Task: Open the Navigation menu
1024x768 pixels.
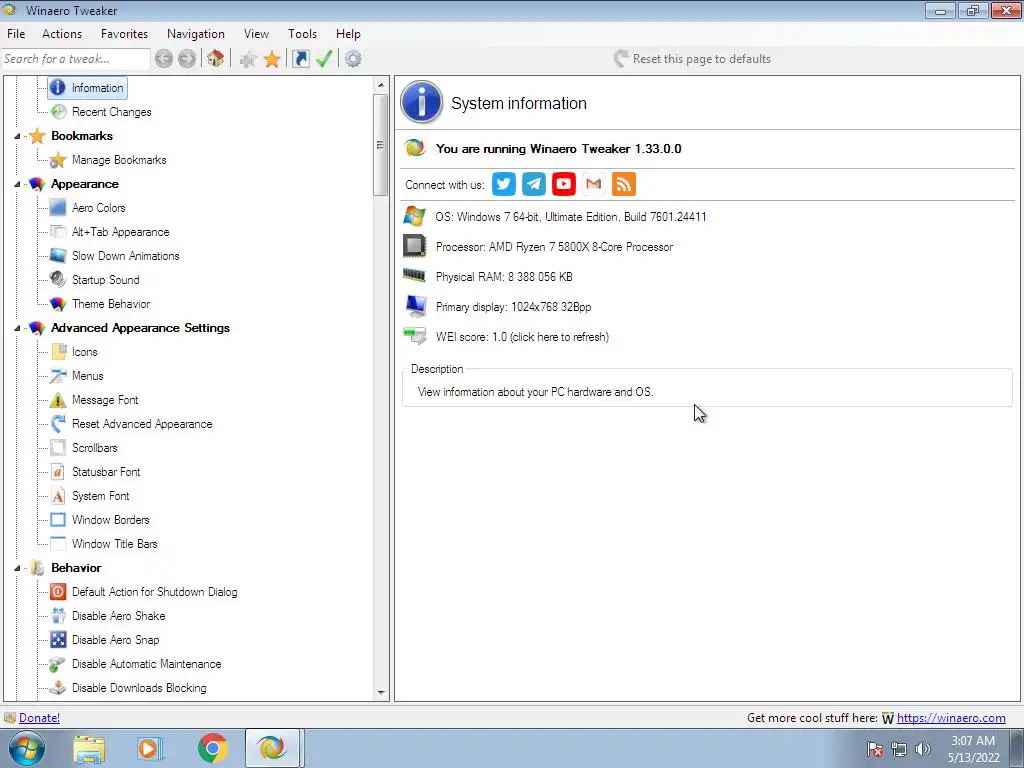Action: click(196, 34)
